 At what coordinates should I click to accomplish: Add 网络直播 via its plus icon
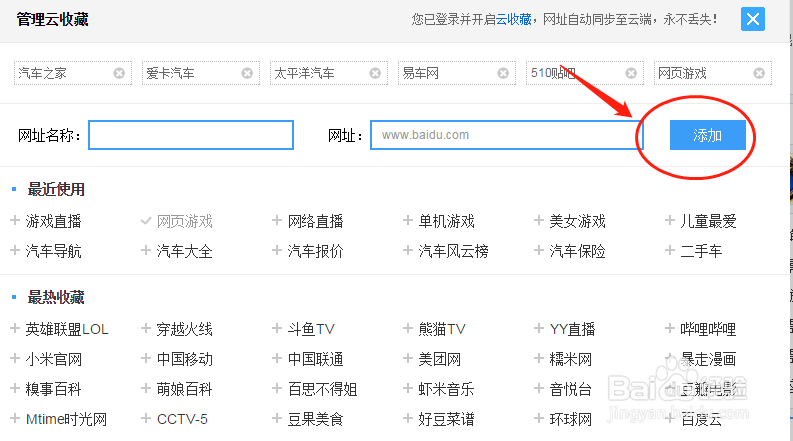(x=277, y=220)
